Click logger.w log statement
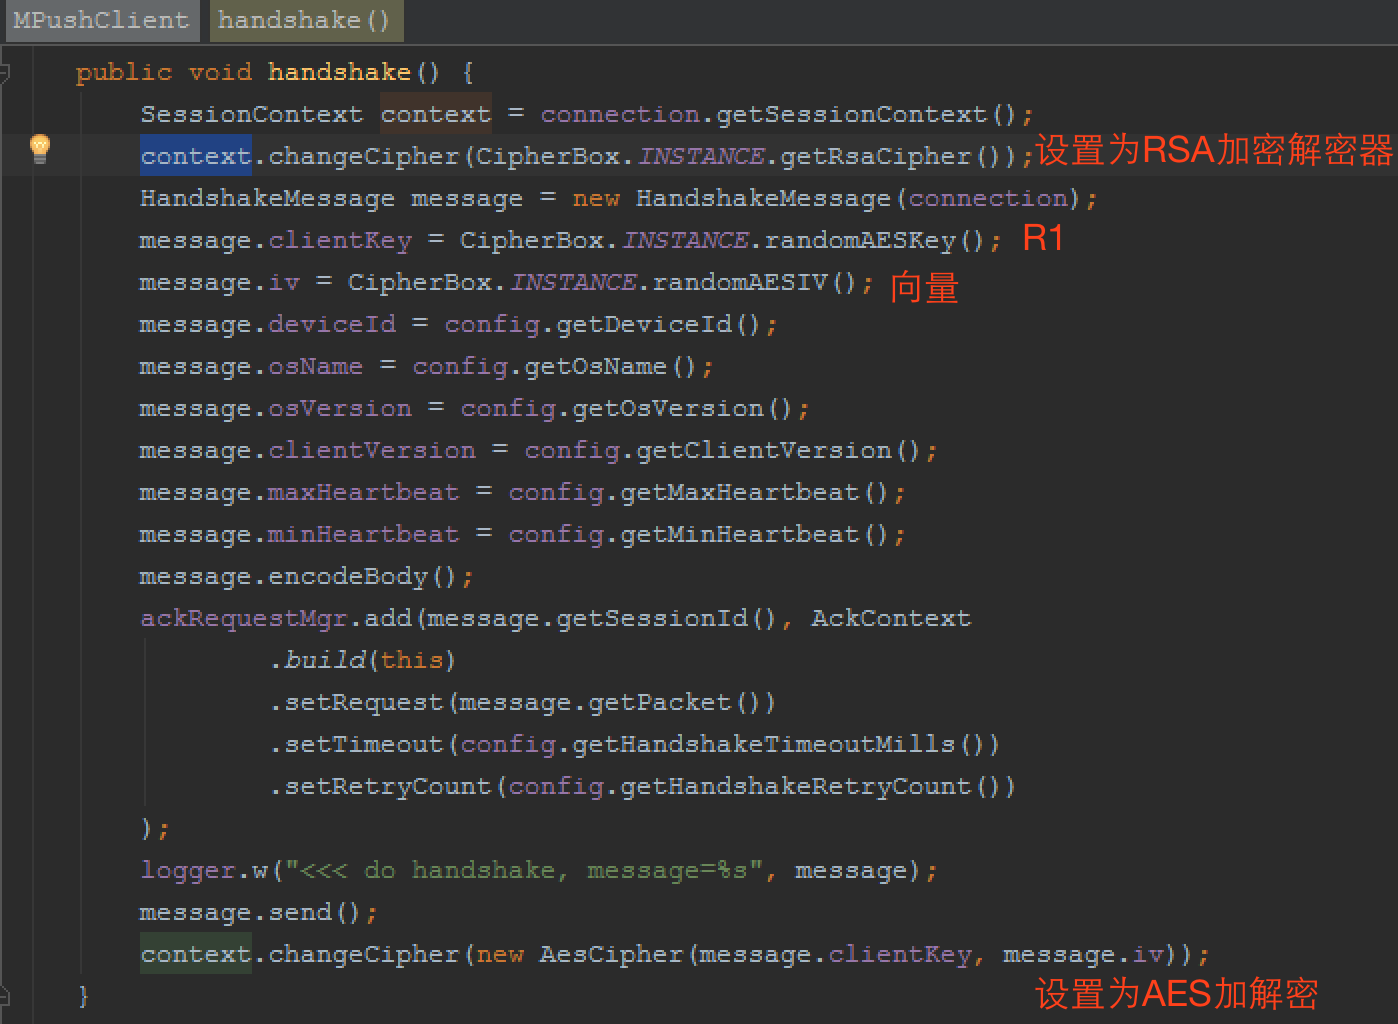 click(x=538, y=870)
